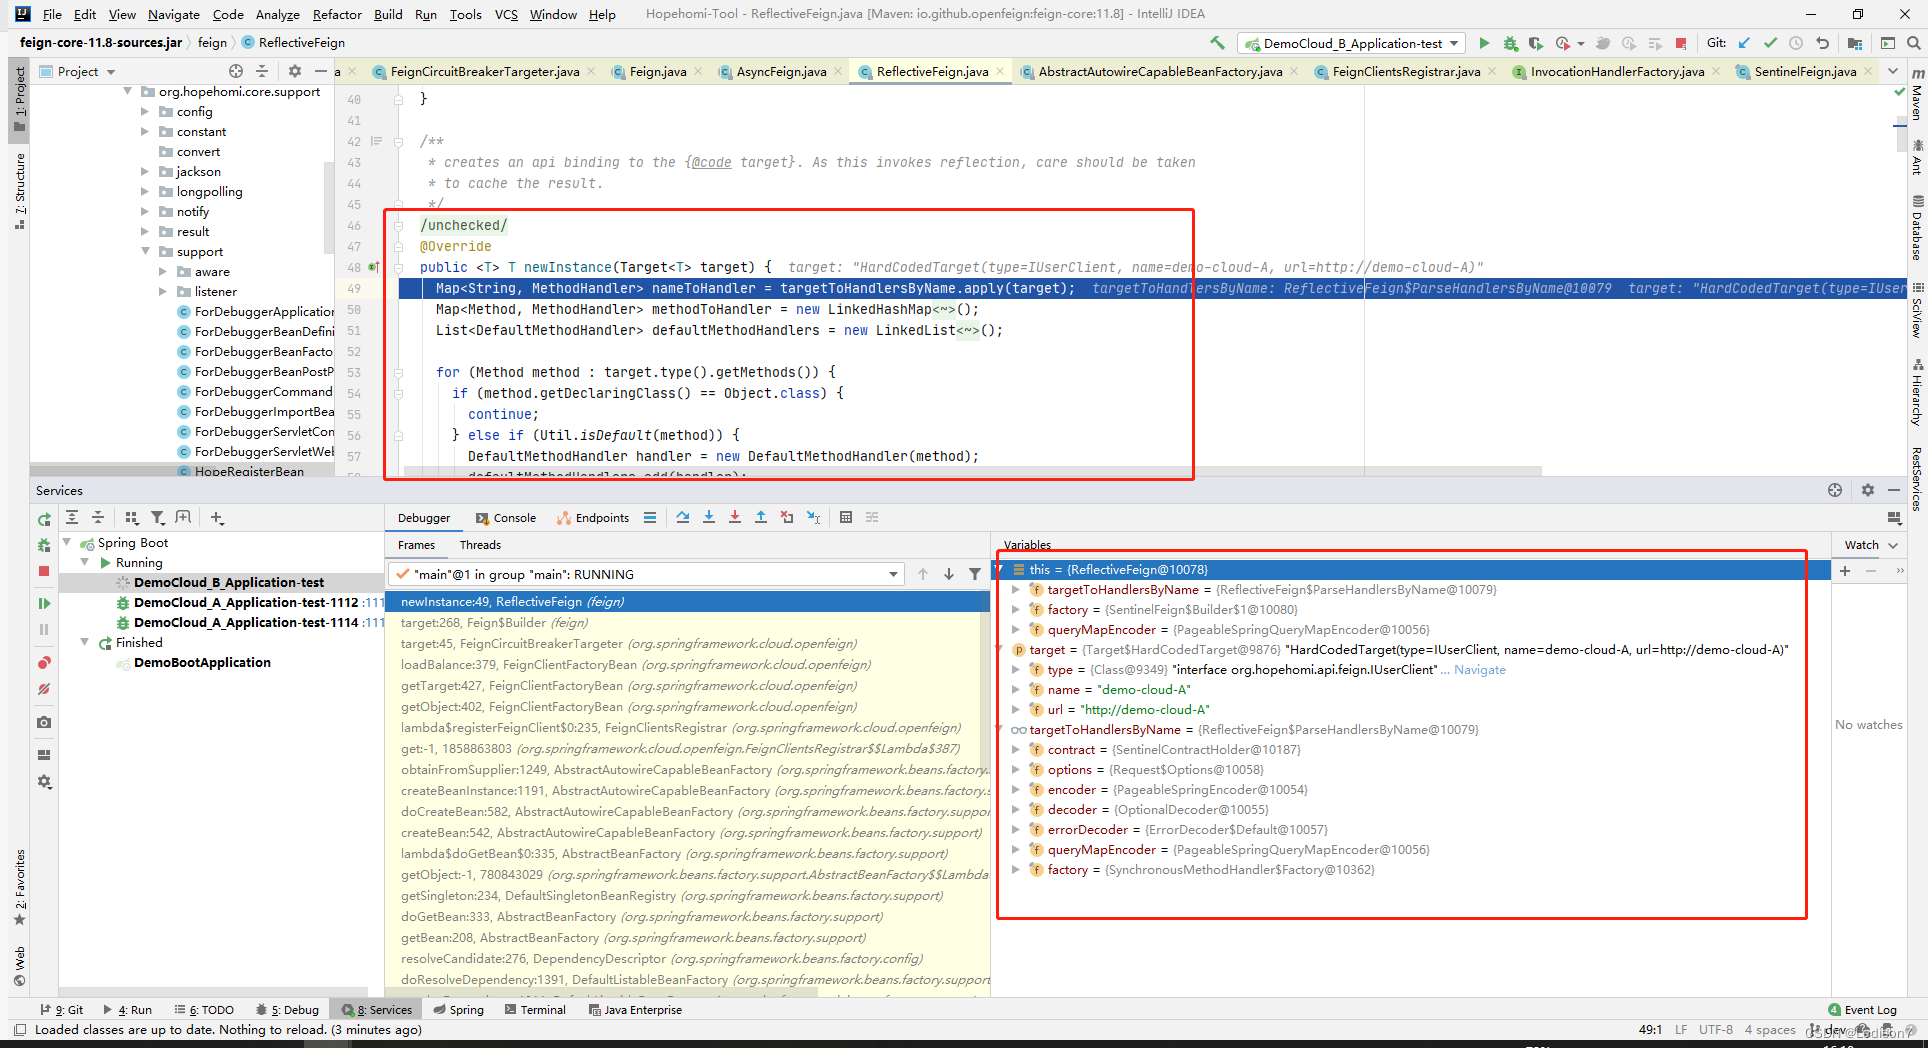Open the Refactor menu
1928x1048 pixels.
tap(337, 14)
